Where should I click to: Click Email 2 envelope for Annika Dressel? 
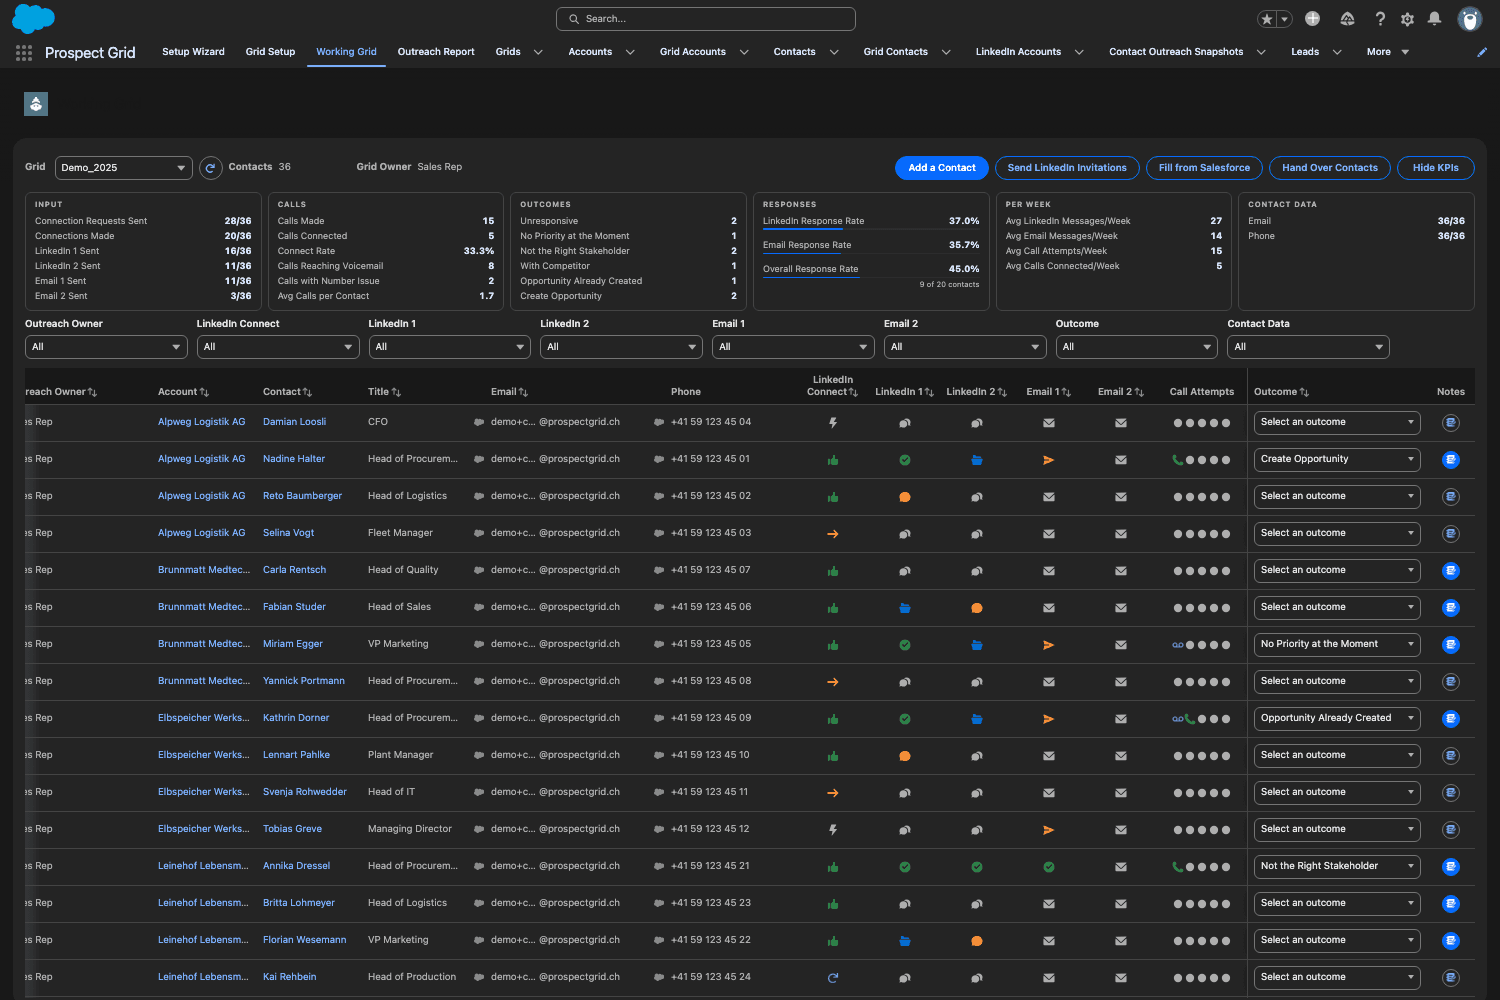coord(1121,867)
